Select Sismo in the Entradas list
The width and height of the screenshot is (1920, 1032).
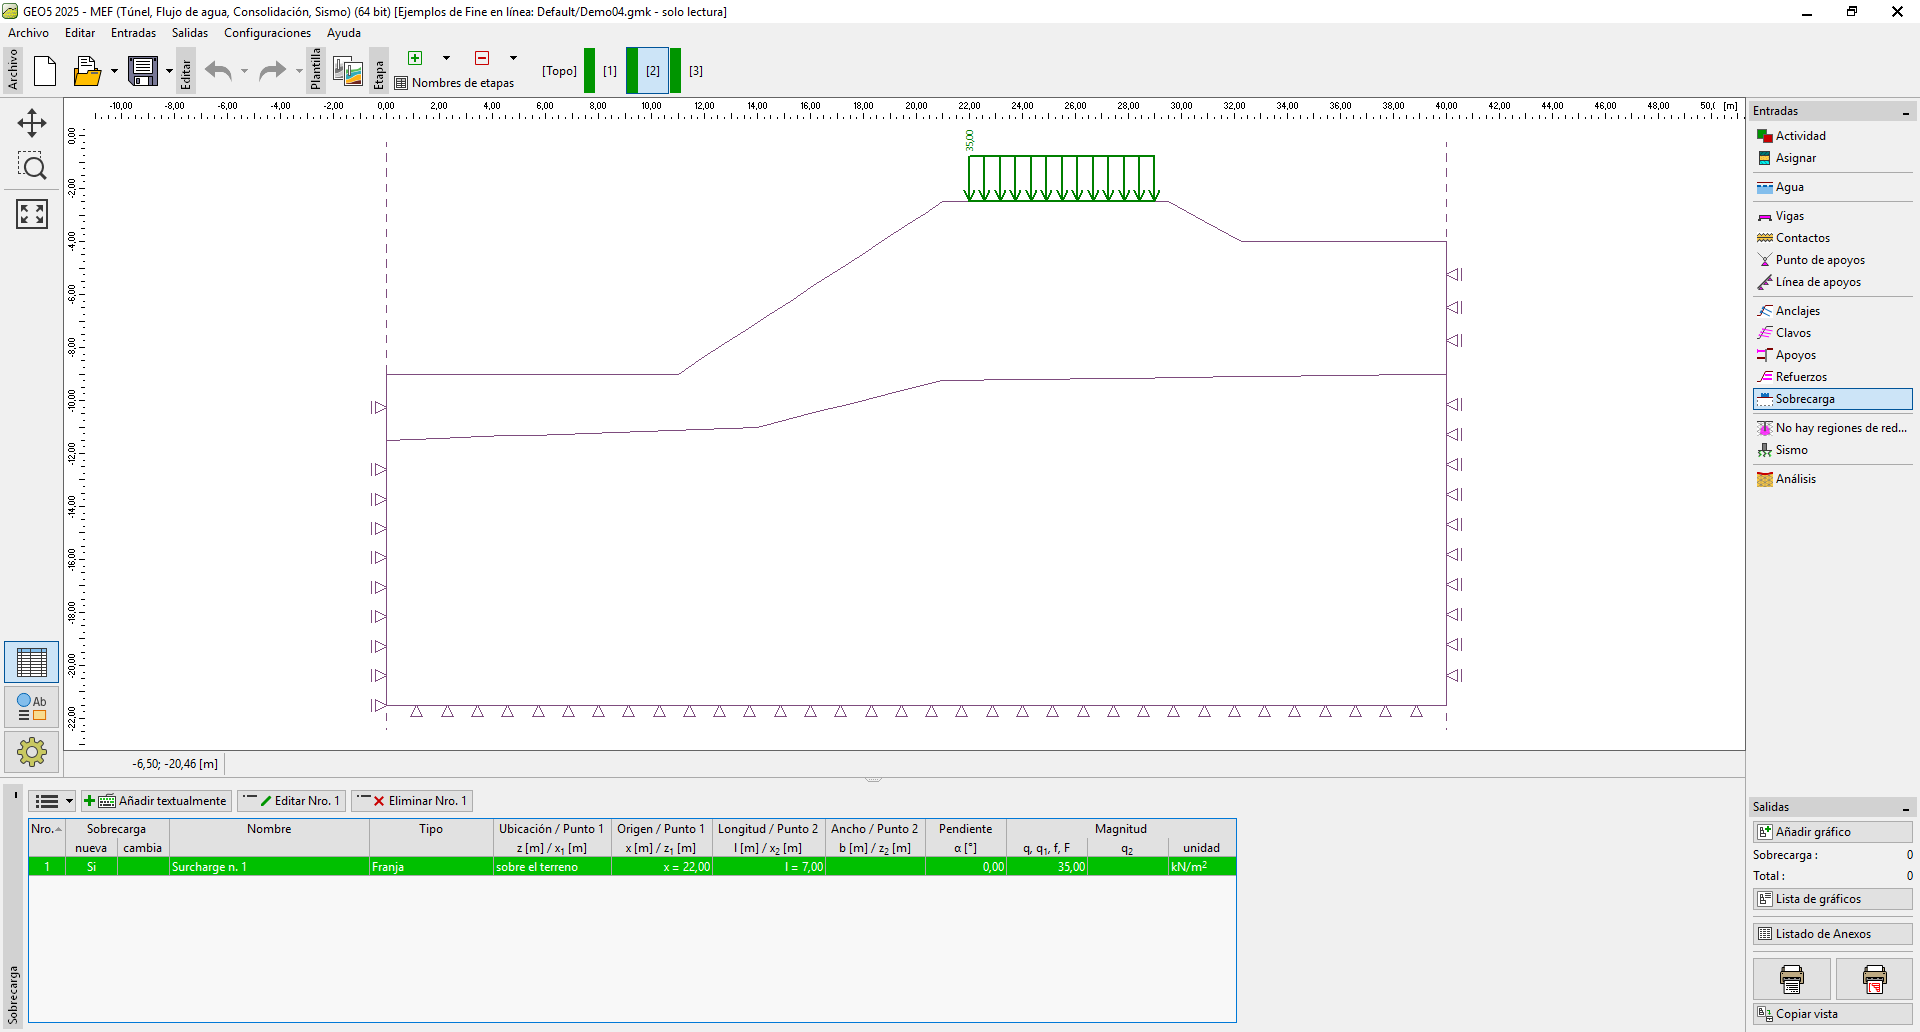(x=1791, y=450)
